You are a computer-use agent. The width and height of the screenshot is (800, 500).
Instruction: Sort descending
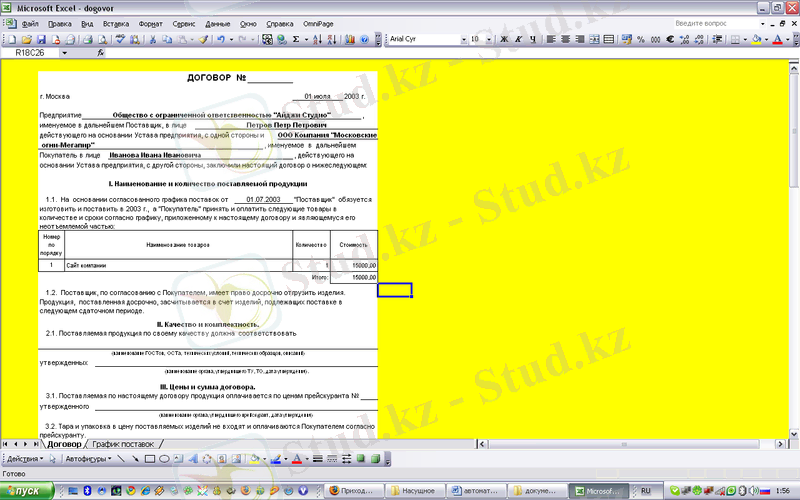[332, 39]
